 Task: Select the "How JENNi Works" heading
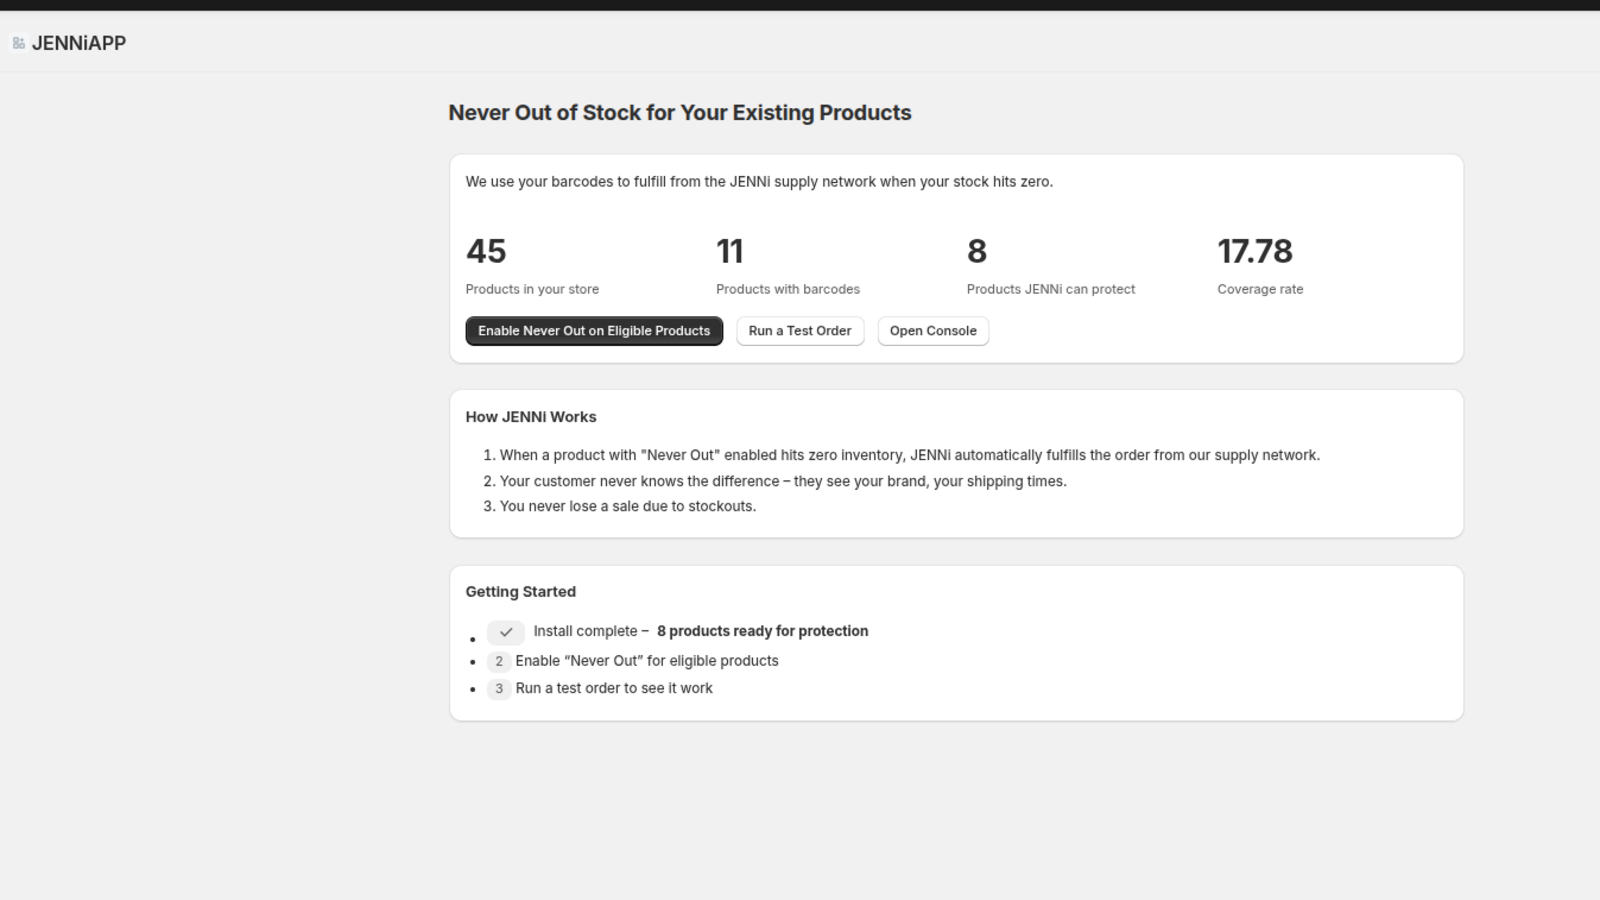pyautogui.click(x=531, y=417)
